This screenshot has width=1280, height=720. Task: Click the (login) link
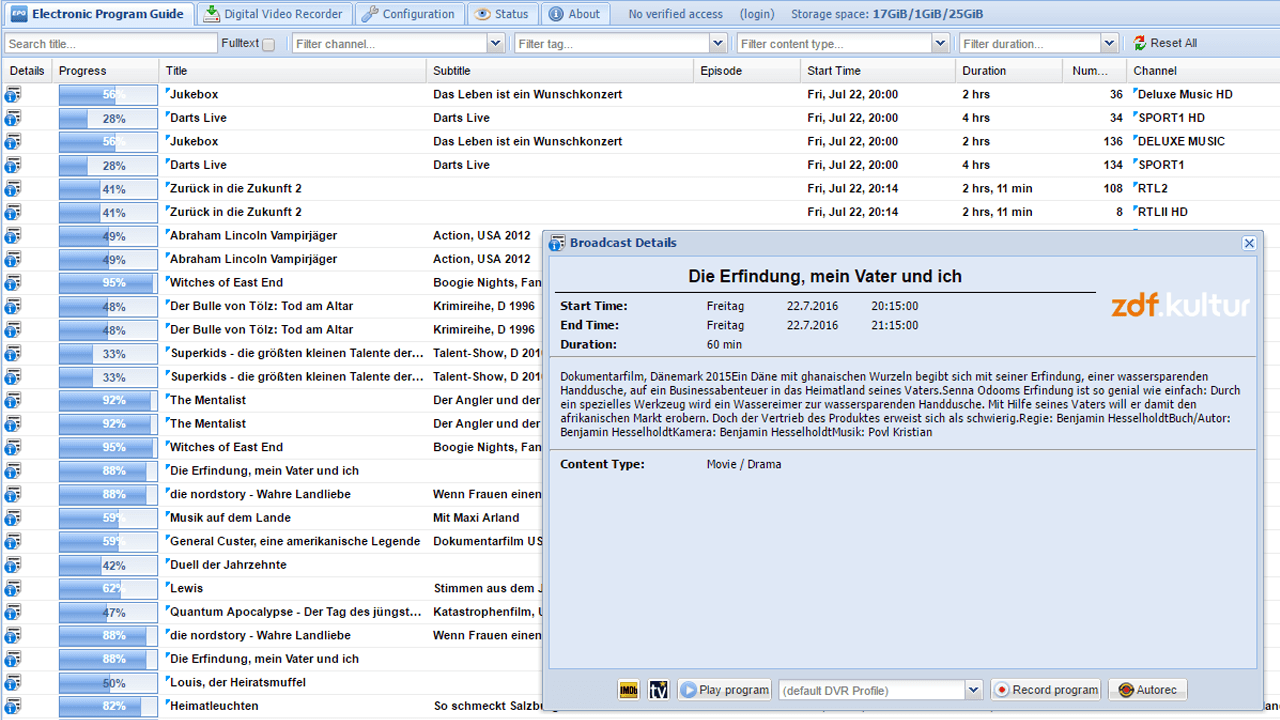(x=757, y=14)
